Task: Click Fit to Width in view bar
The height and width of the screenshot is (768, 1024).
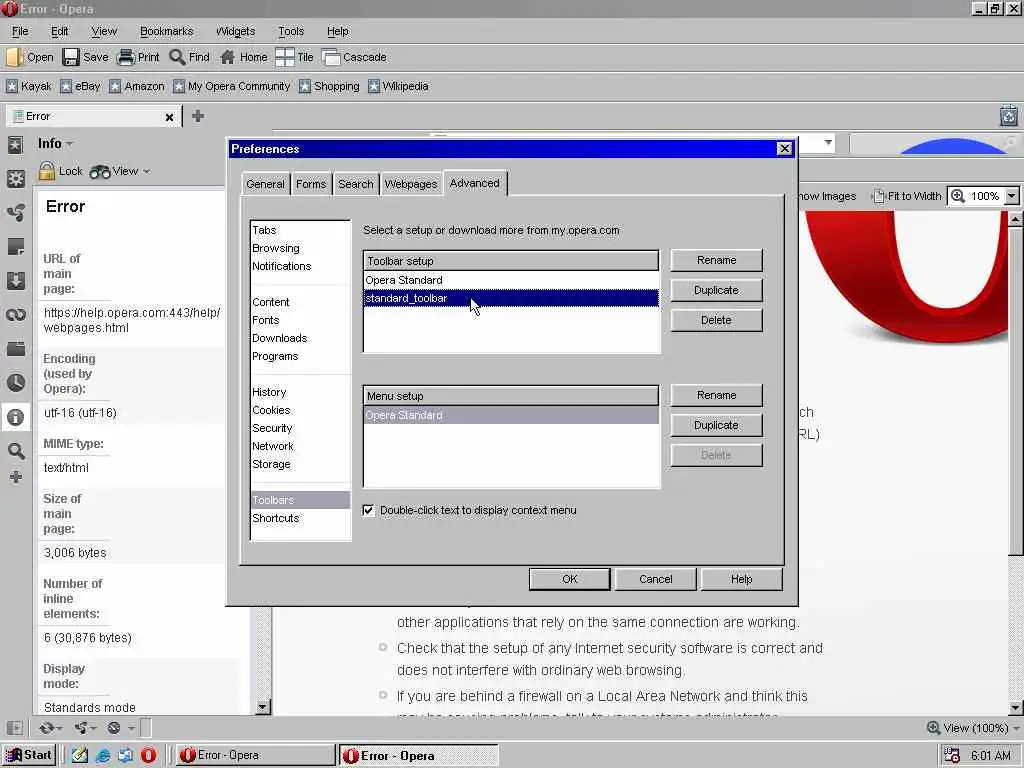Action: pyautogui.click(x=906, y=196)
